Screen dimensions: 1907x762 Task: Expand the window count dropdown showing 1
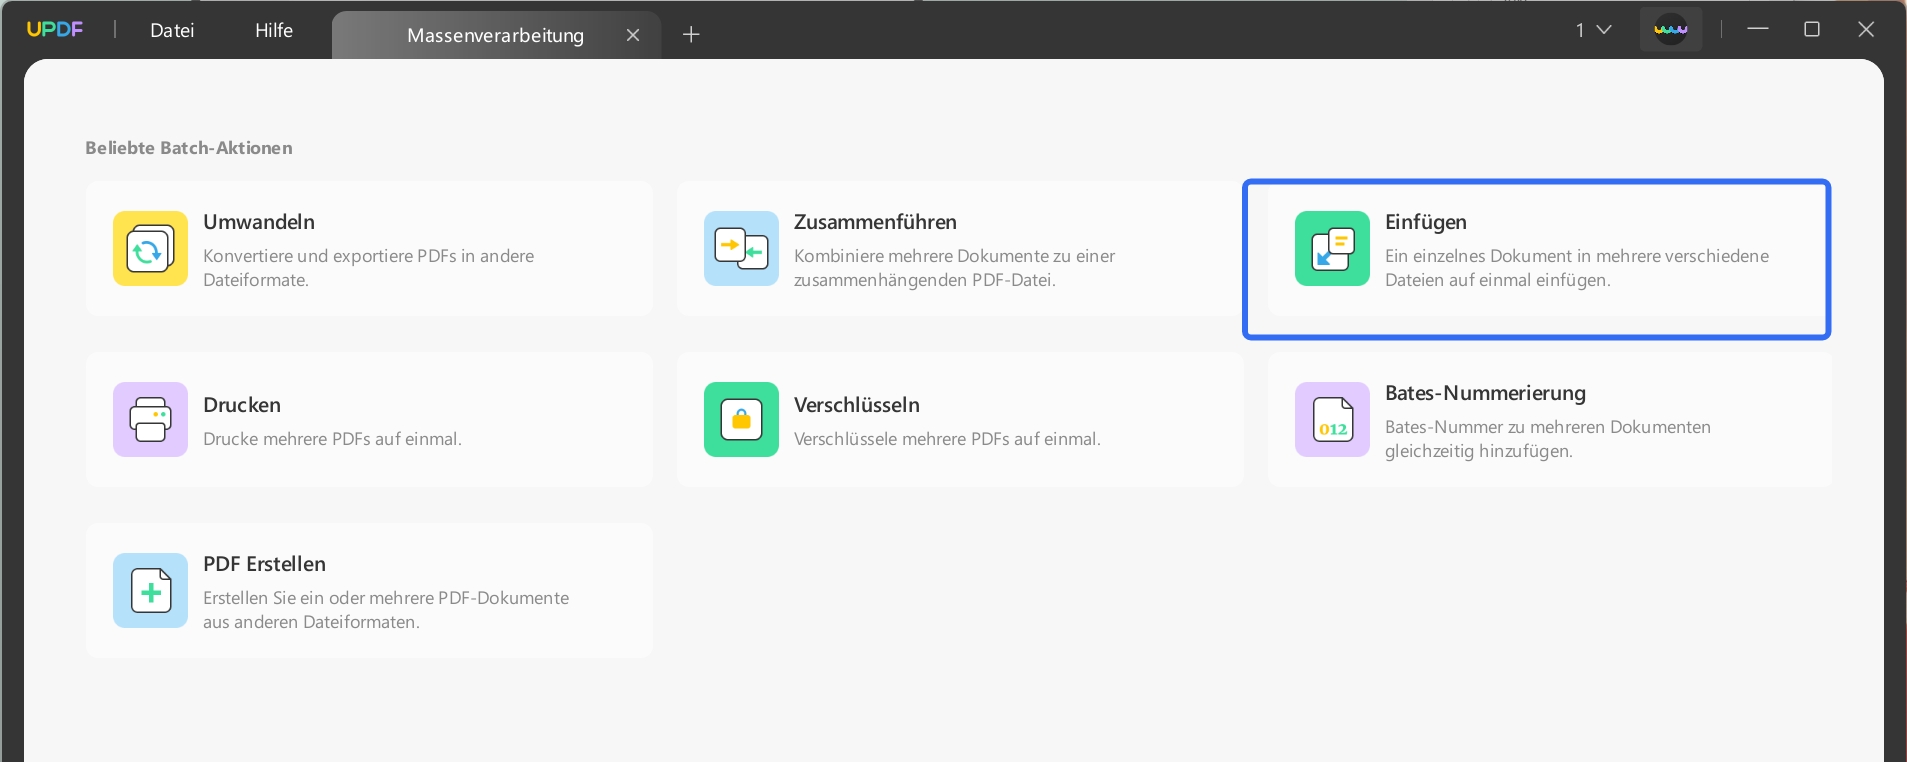1593,30
